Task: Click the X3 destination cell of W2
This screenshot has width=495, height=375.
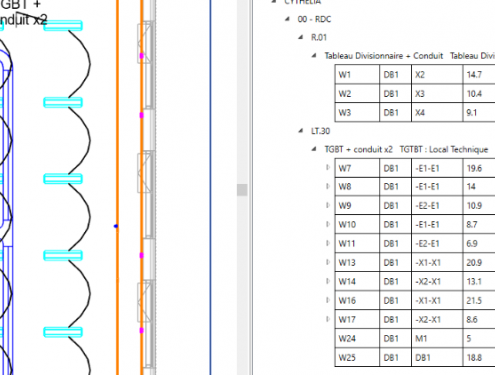Action: (x=437, y=94)
